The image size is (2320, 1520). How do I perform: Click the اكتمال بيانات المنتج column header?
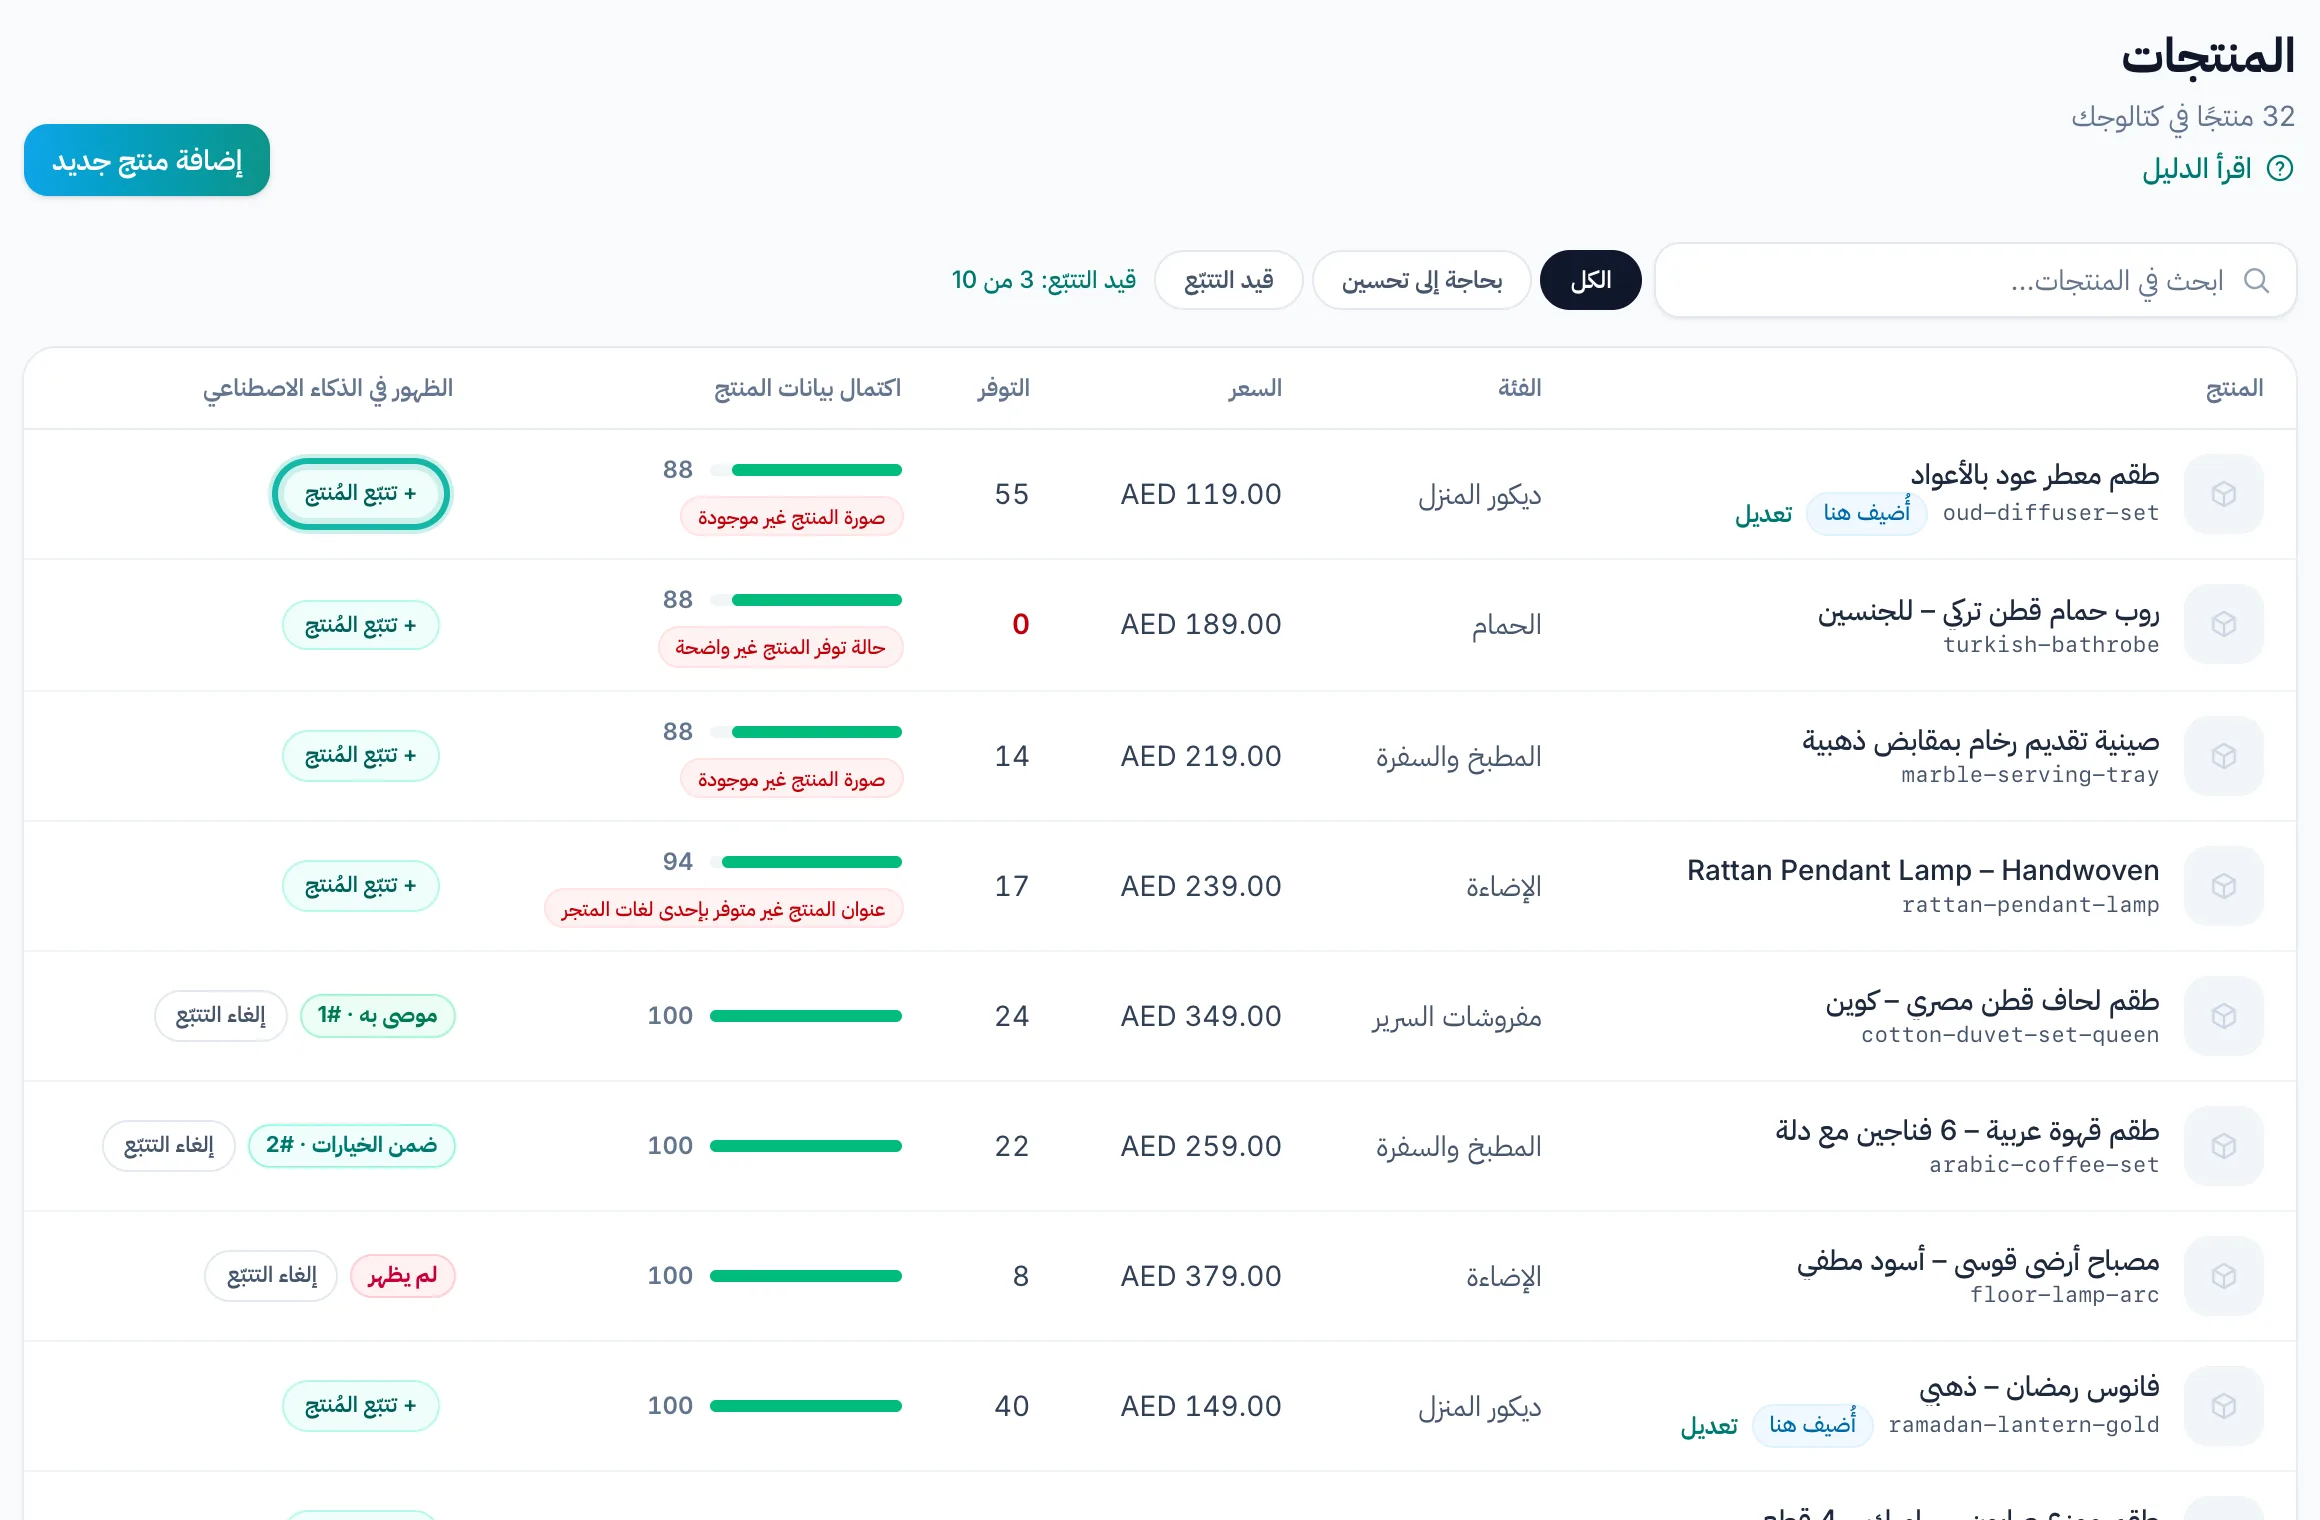click(807, 388)
